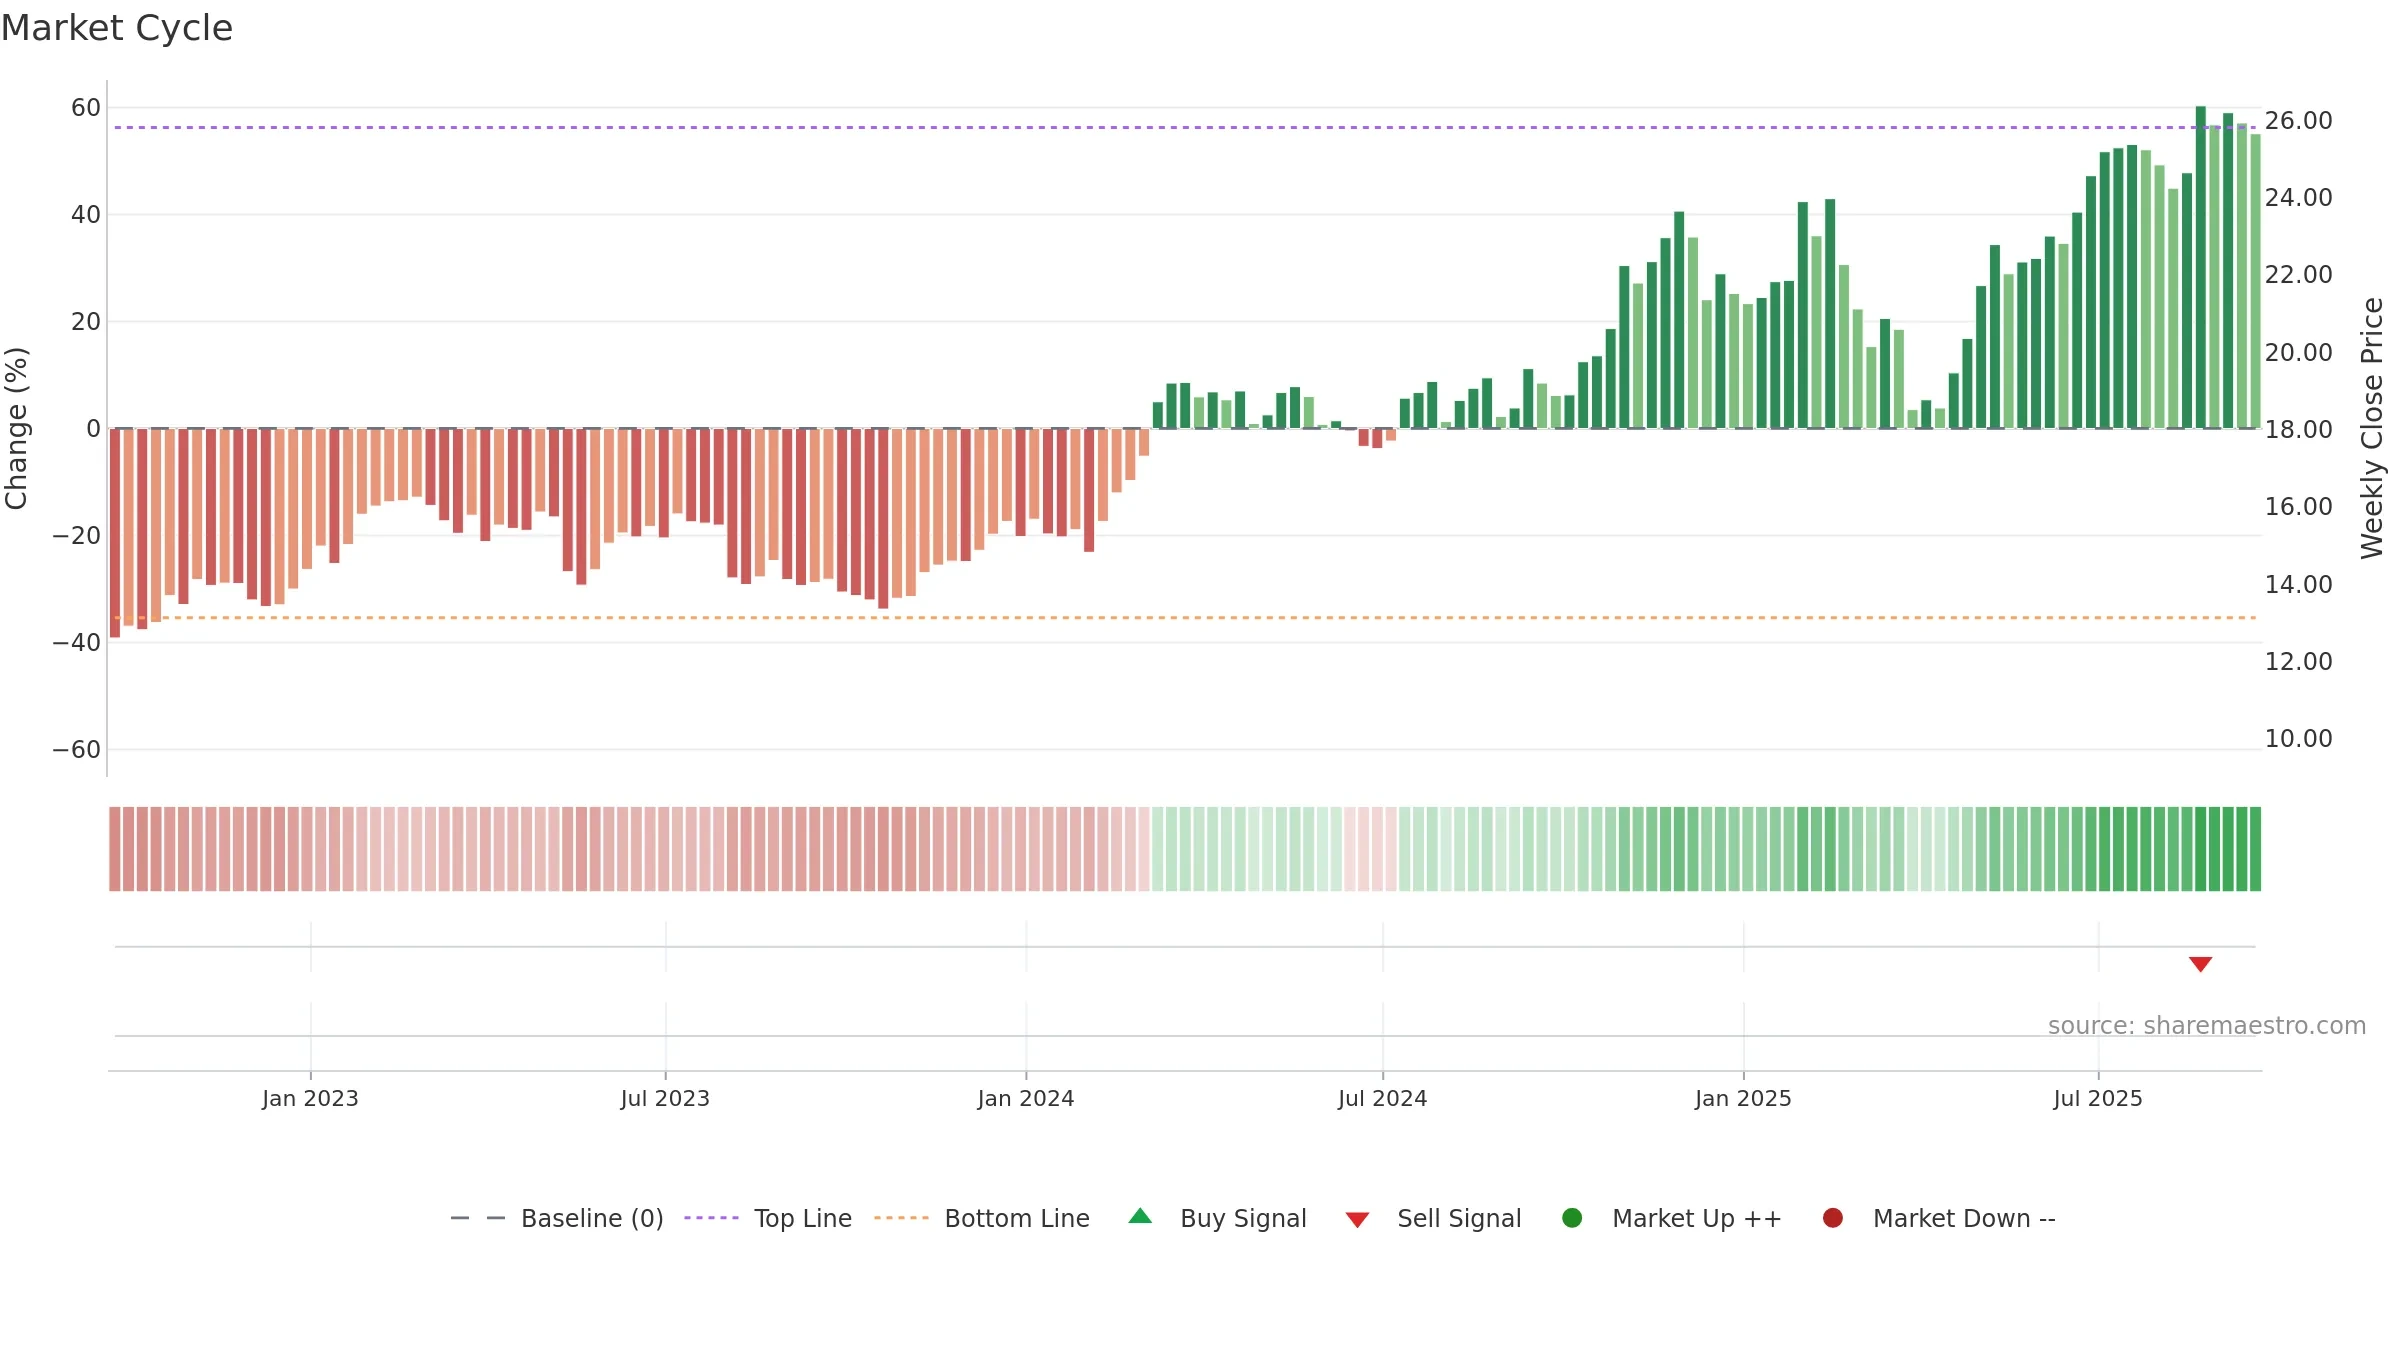Image resolution: width=2400 pixels, height=1350 pixels.
Task: Click the 18.00 price axis label
Action: tap(2299, 430)
